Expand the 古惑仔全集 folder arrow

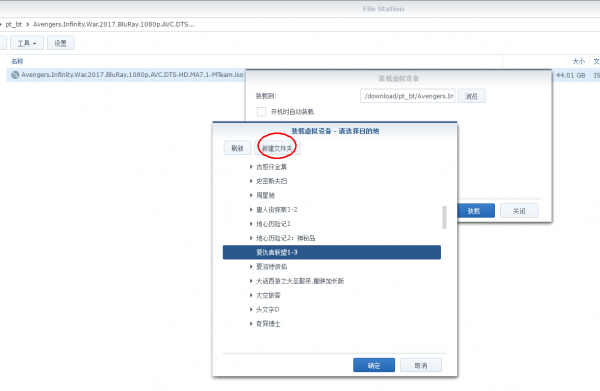click(x=251, y=167)
